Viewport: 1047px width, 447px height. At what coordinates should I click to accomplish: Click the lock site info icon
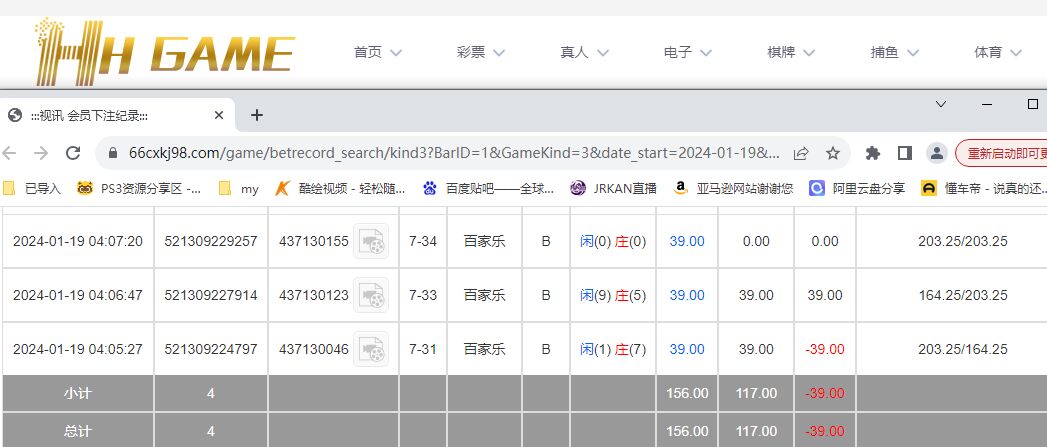112,153
